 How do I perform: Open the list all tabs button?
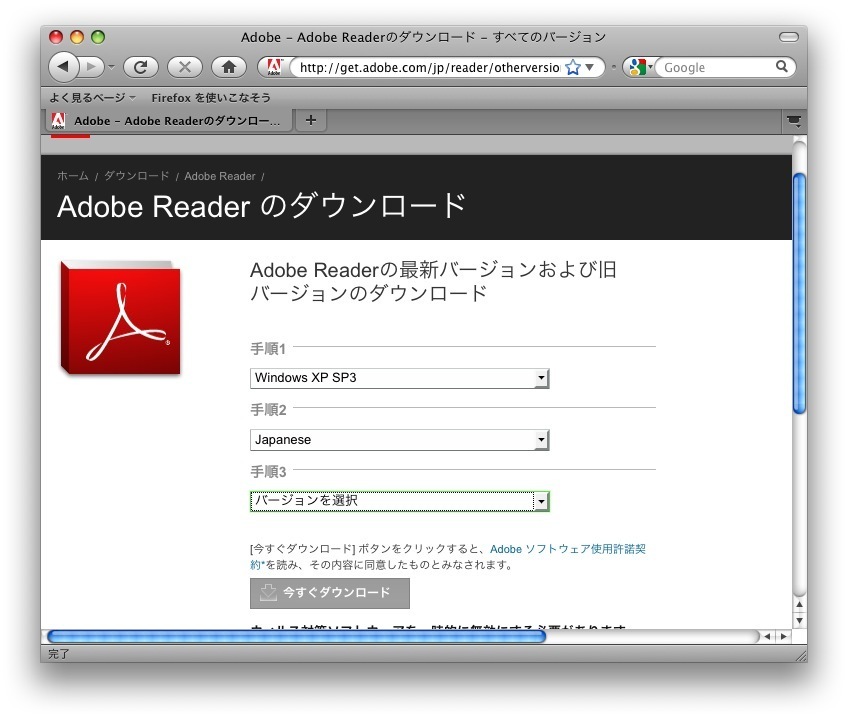[x=794, y=121]
